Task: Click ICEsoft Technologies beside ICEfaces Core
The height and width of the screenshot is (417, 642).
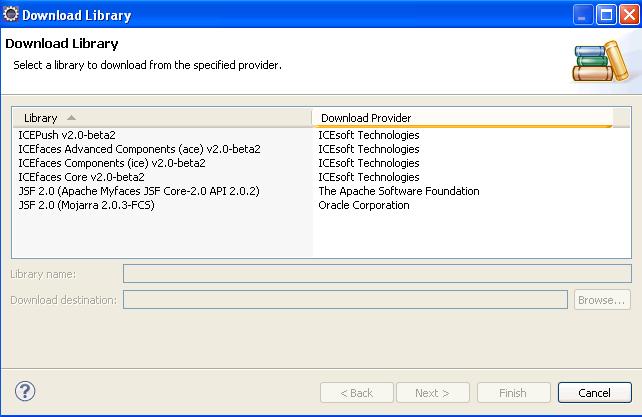Action: click(x=369, y=177)
